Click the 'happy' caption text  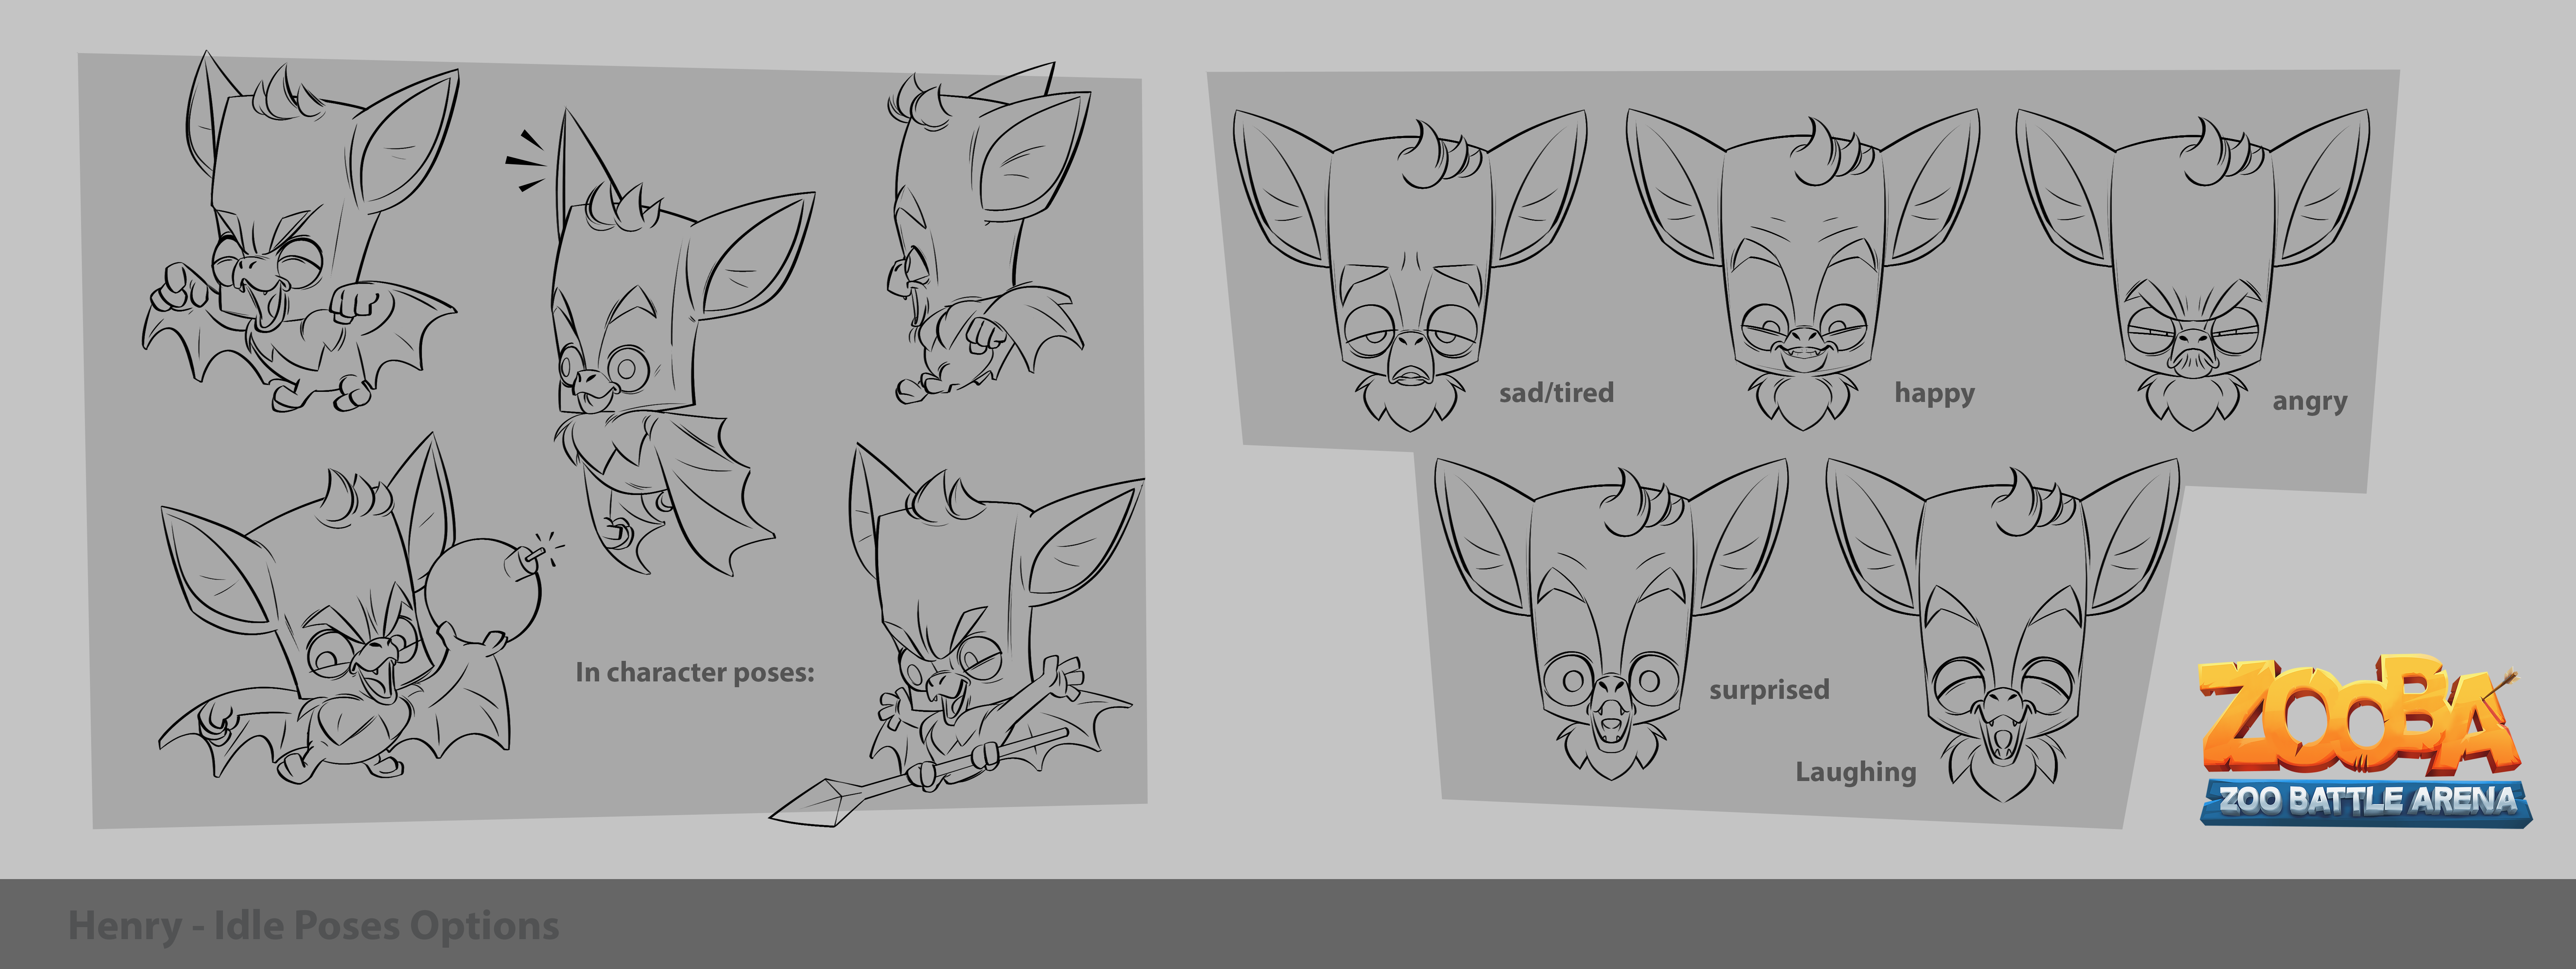click(1934, 393)
